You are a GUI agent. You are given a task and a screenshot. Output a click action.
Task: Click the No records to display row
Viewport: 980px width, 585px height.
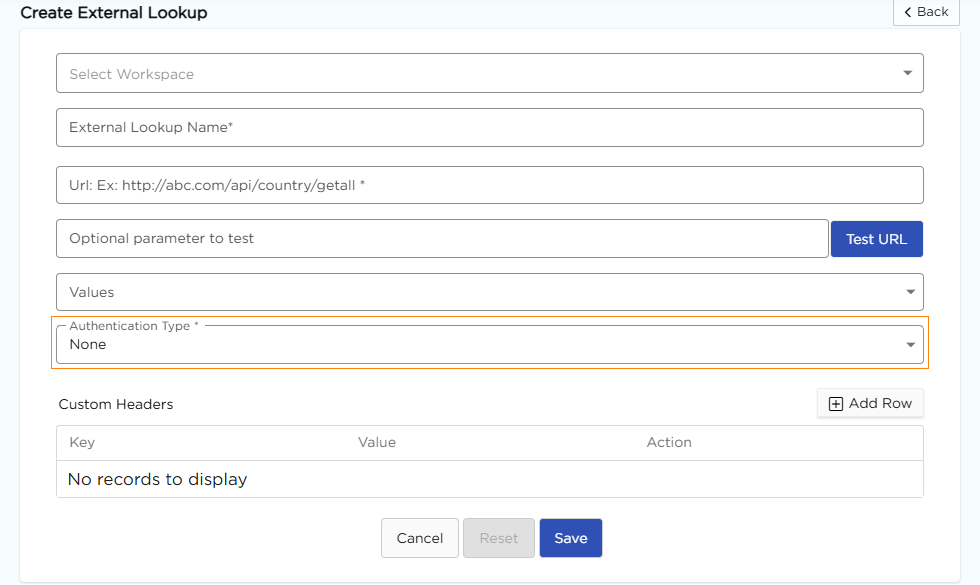[157, 479]
